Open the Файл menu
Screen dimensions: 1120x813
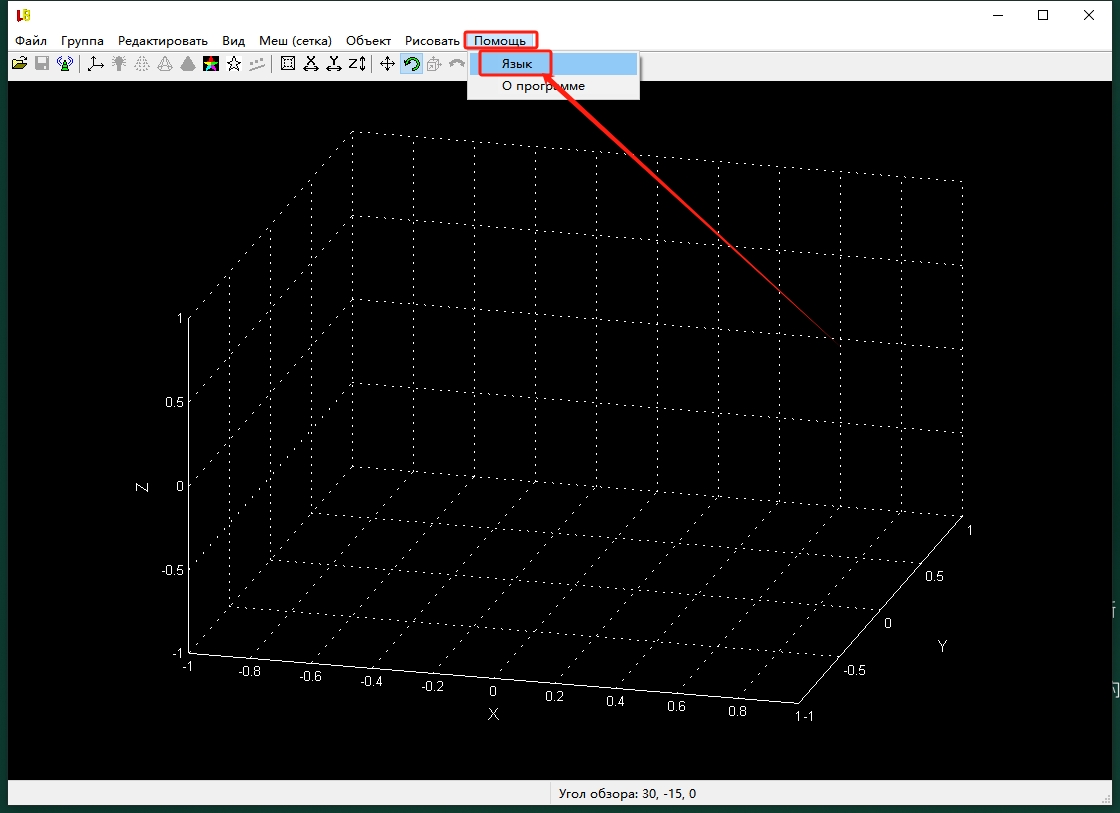click(31, 41)
